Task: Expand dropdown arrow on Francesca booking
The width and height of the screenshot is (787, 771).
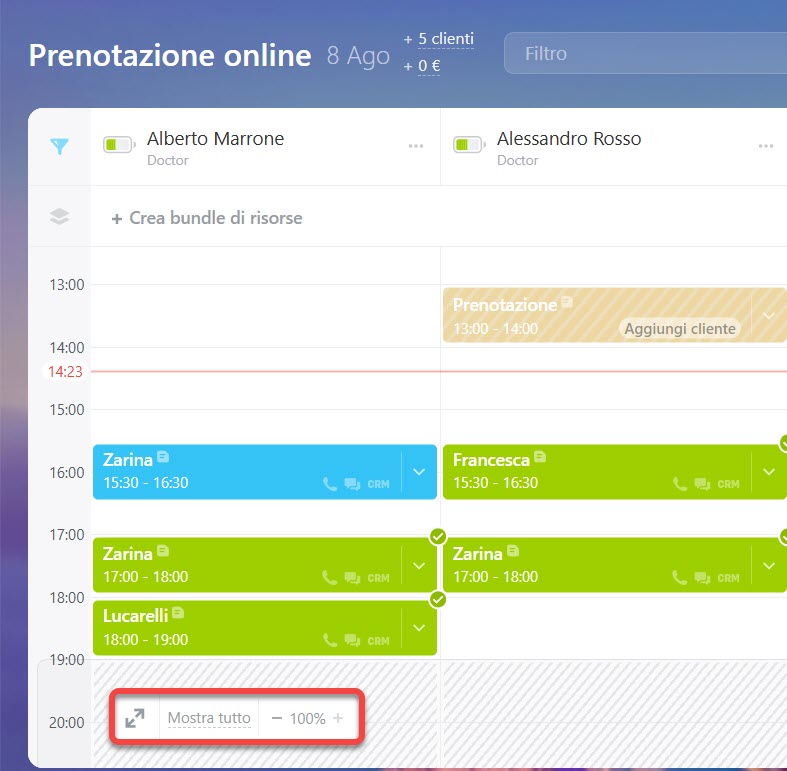Action: pyautogui.click(x=769, y=472)
